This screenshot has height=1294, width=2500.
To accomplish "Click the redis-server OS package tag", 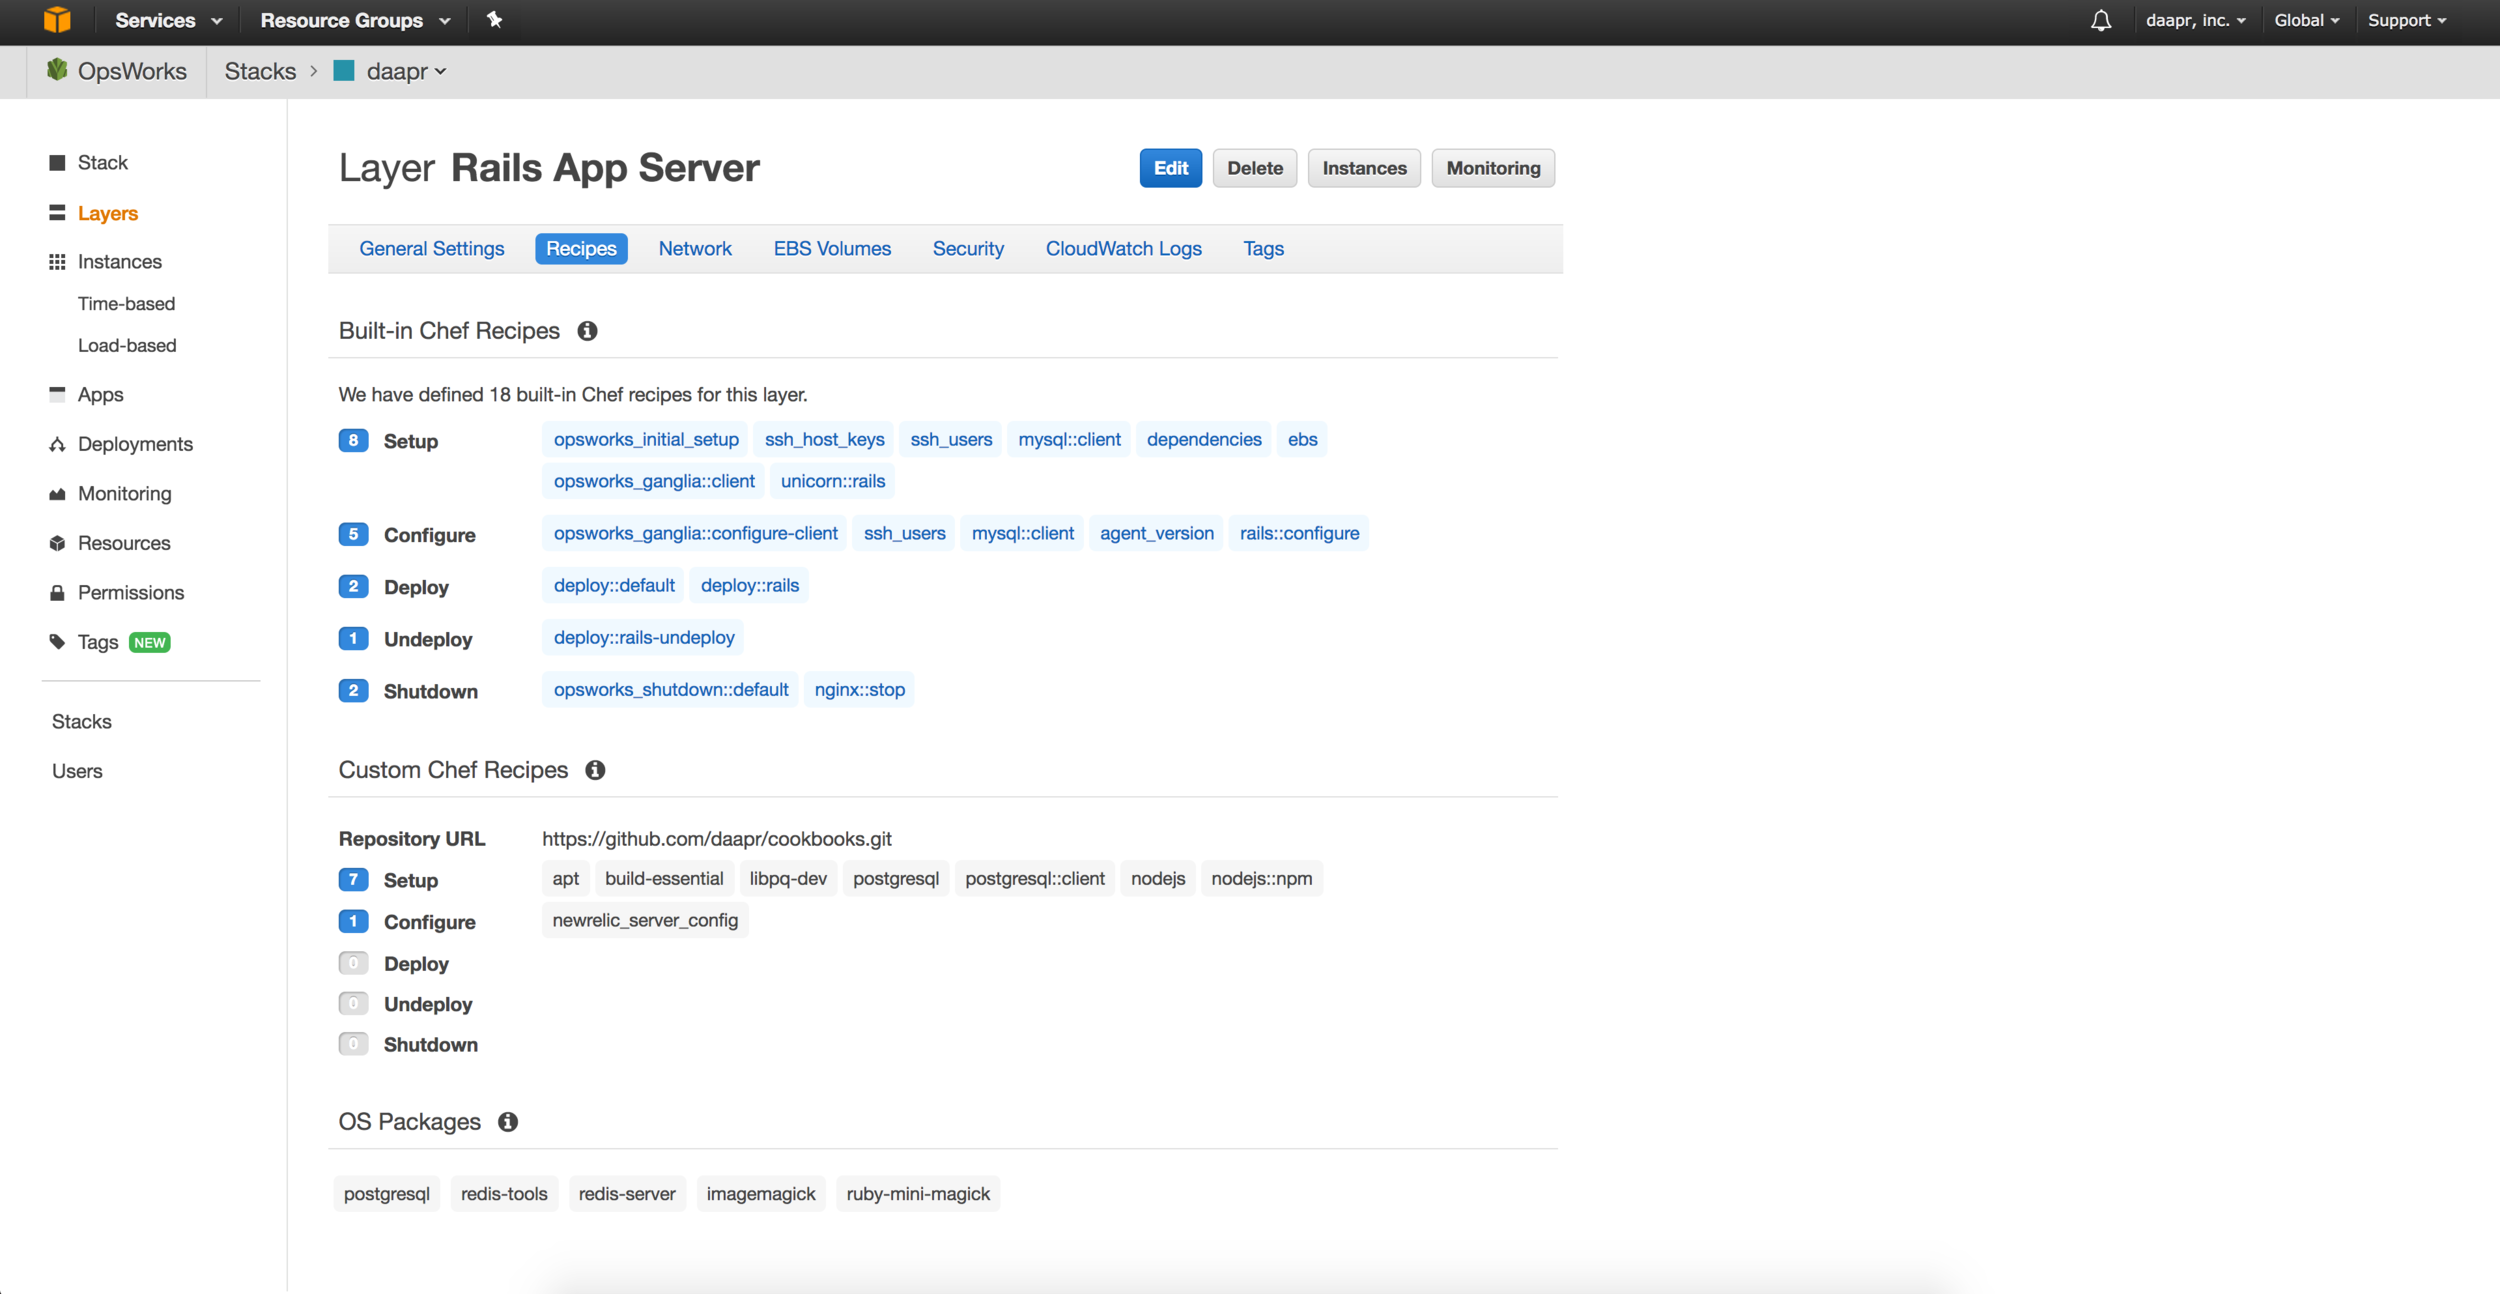I will pos(627,1194).
